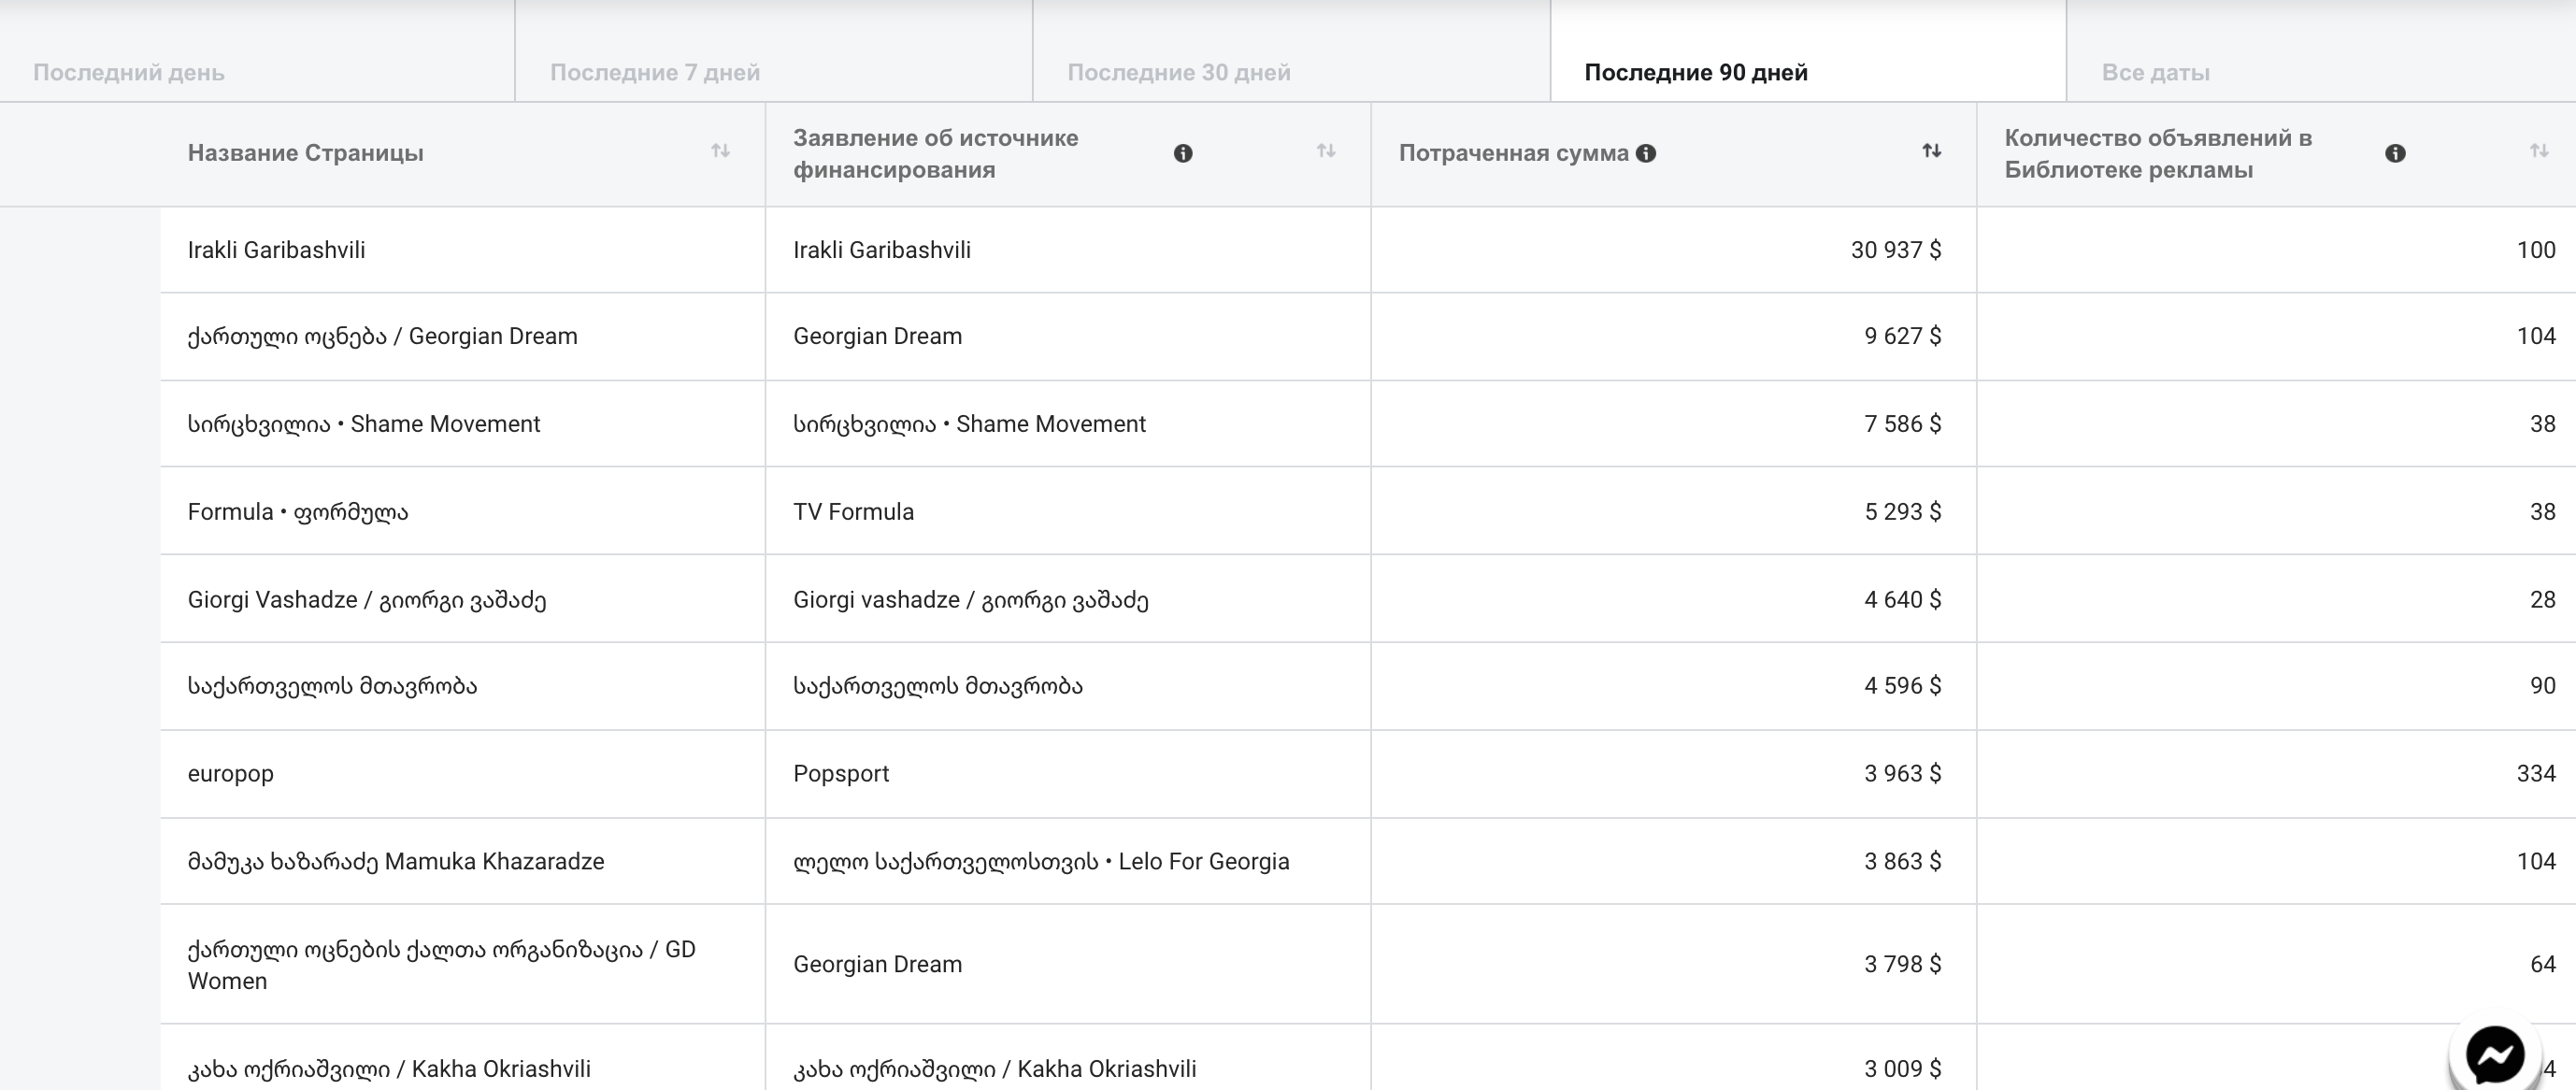Select amount 3 963 $
The image size is (2576, 1090).
pos(1902,774)
